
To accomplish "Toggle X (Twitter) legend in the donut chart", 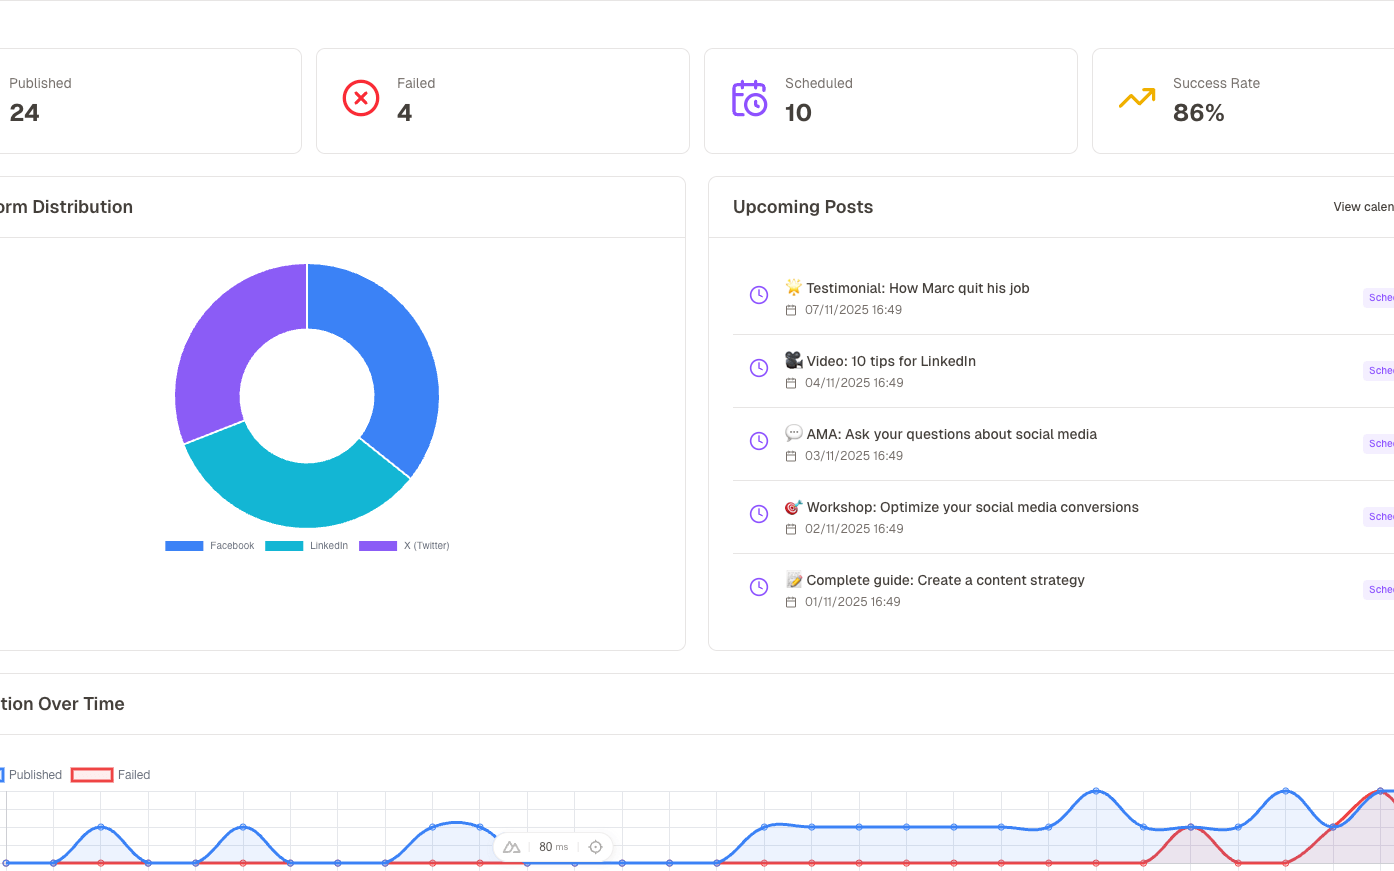I will [404, 546].
